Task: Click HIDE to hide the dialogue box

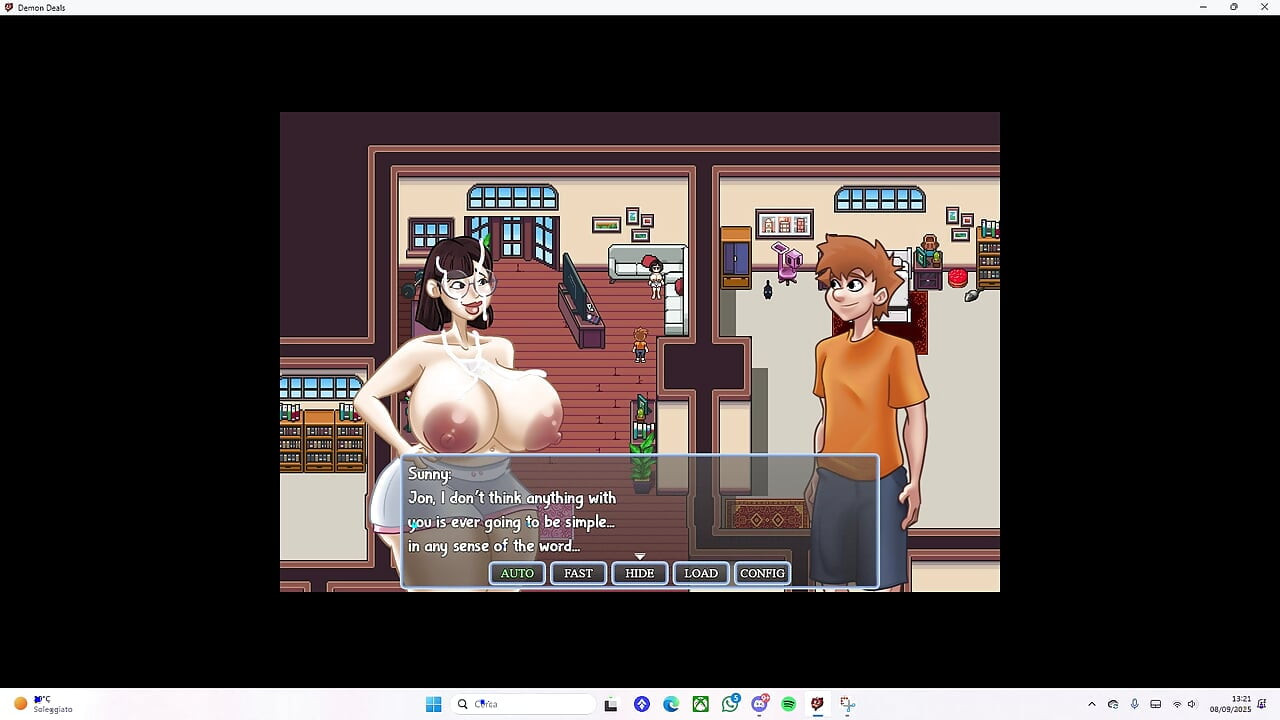Action: 640,573
